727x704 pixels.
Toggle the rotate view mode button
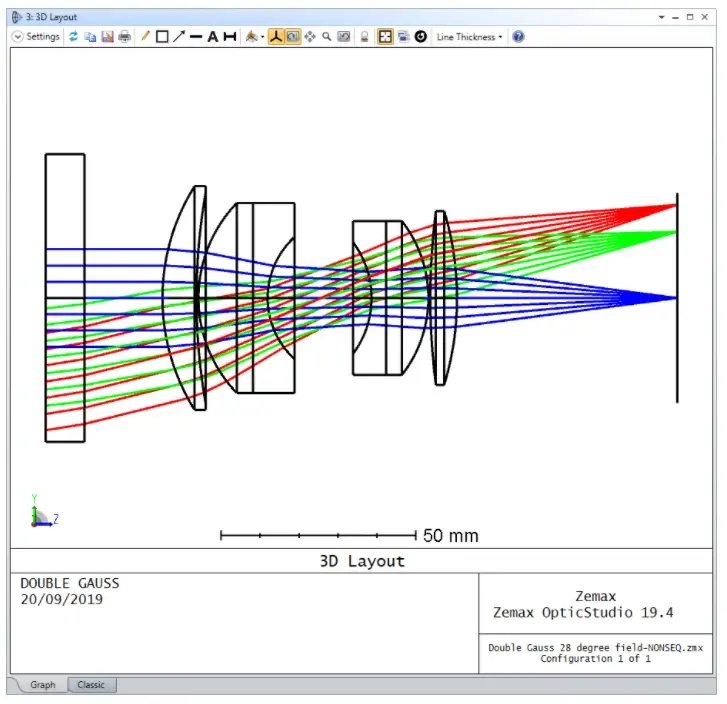click(x=293, y=37)
